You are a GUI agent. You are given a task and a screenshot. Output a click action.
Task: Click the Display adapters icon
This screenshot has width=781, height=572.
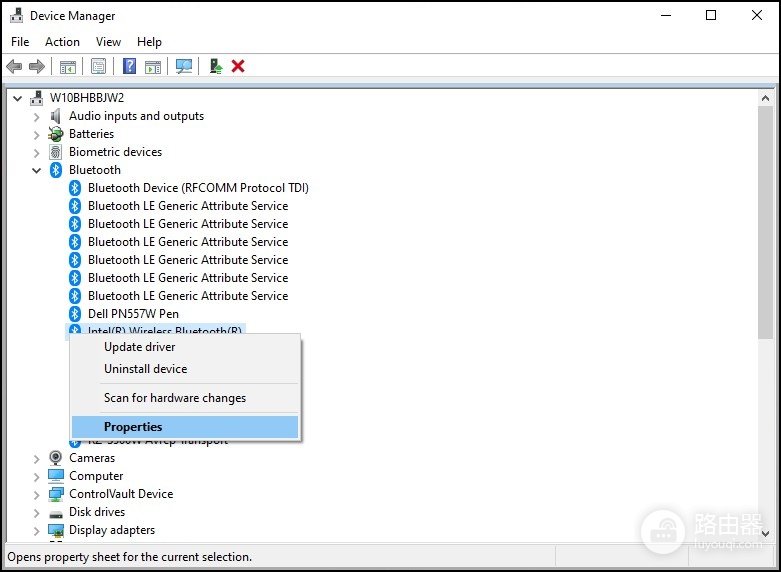click(x=56, y=530)
